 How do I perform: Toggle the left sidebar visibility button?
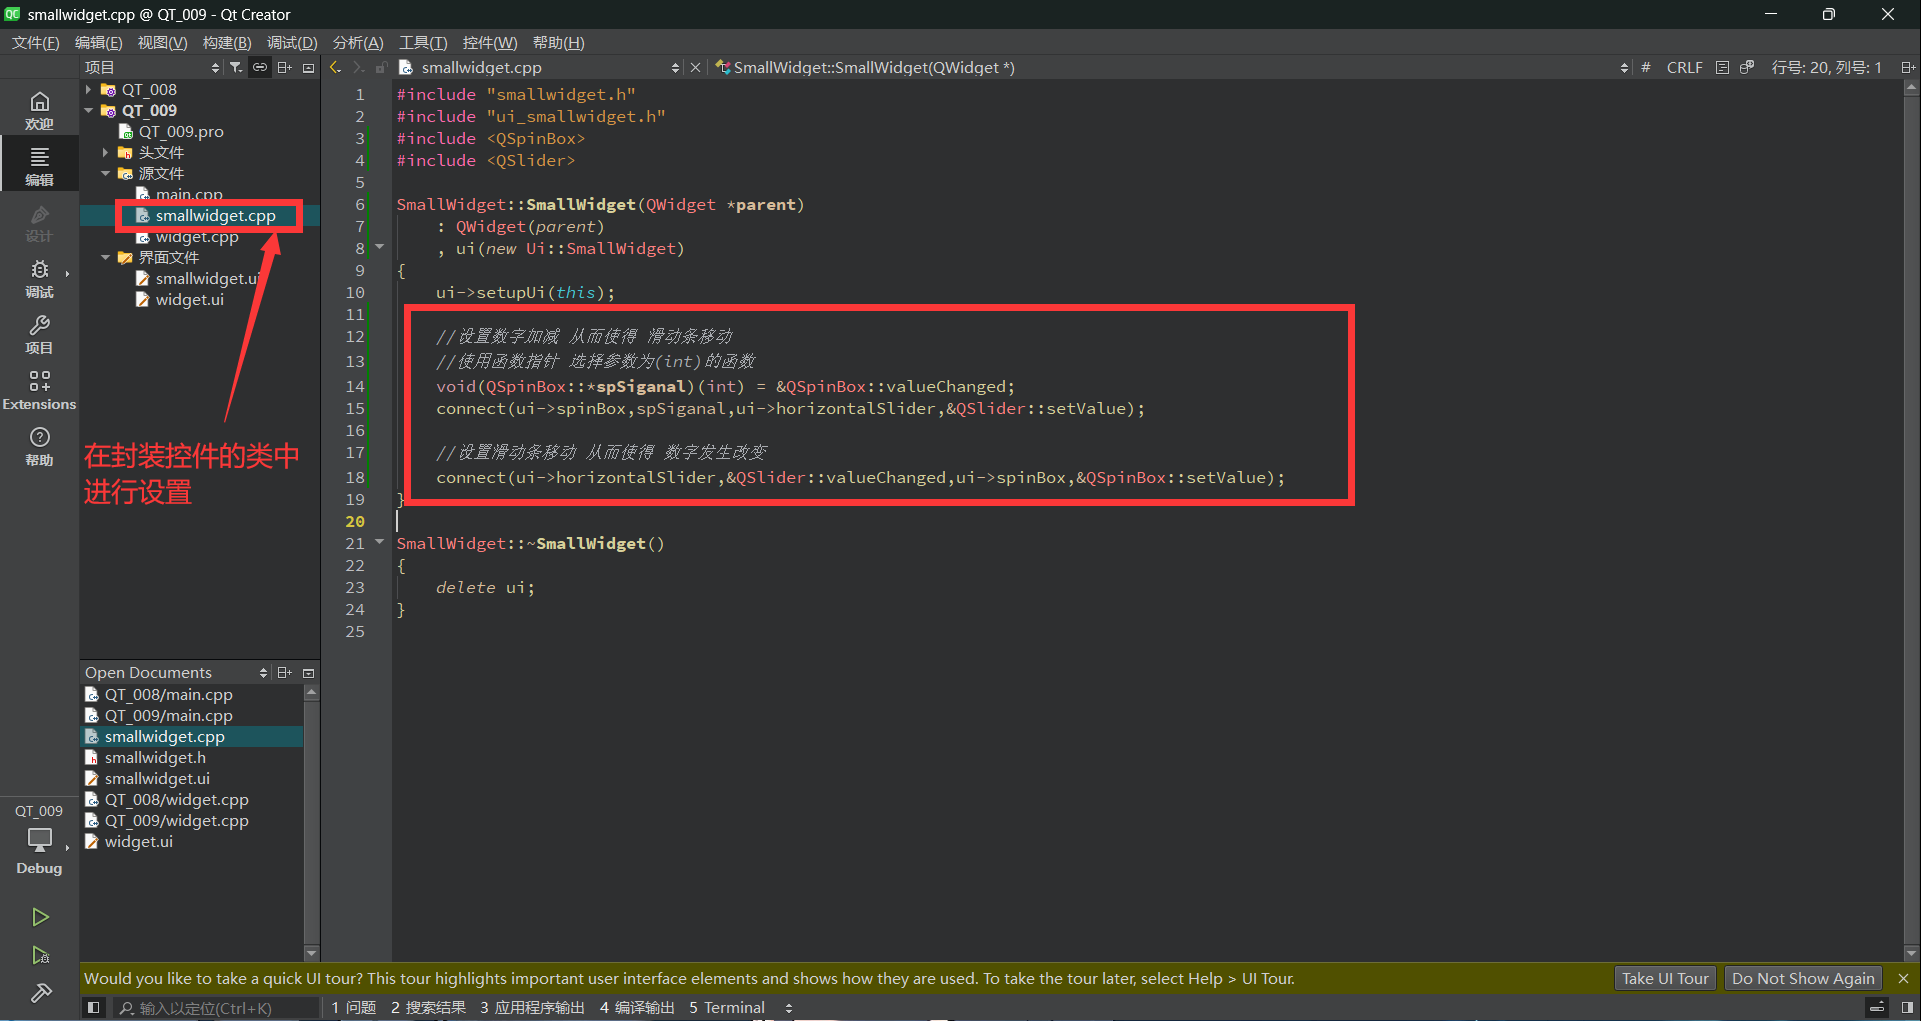[x=93, y=1007]
